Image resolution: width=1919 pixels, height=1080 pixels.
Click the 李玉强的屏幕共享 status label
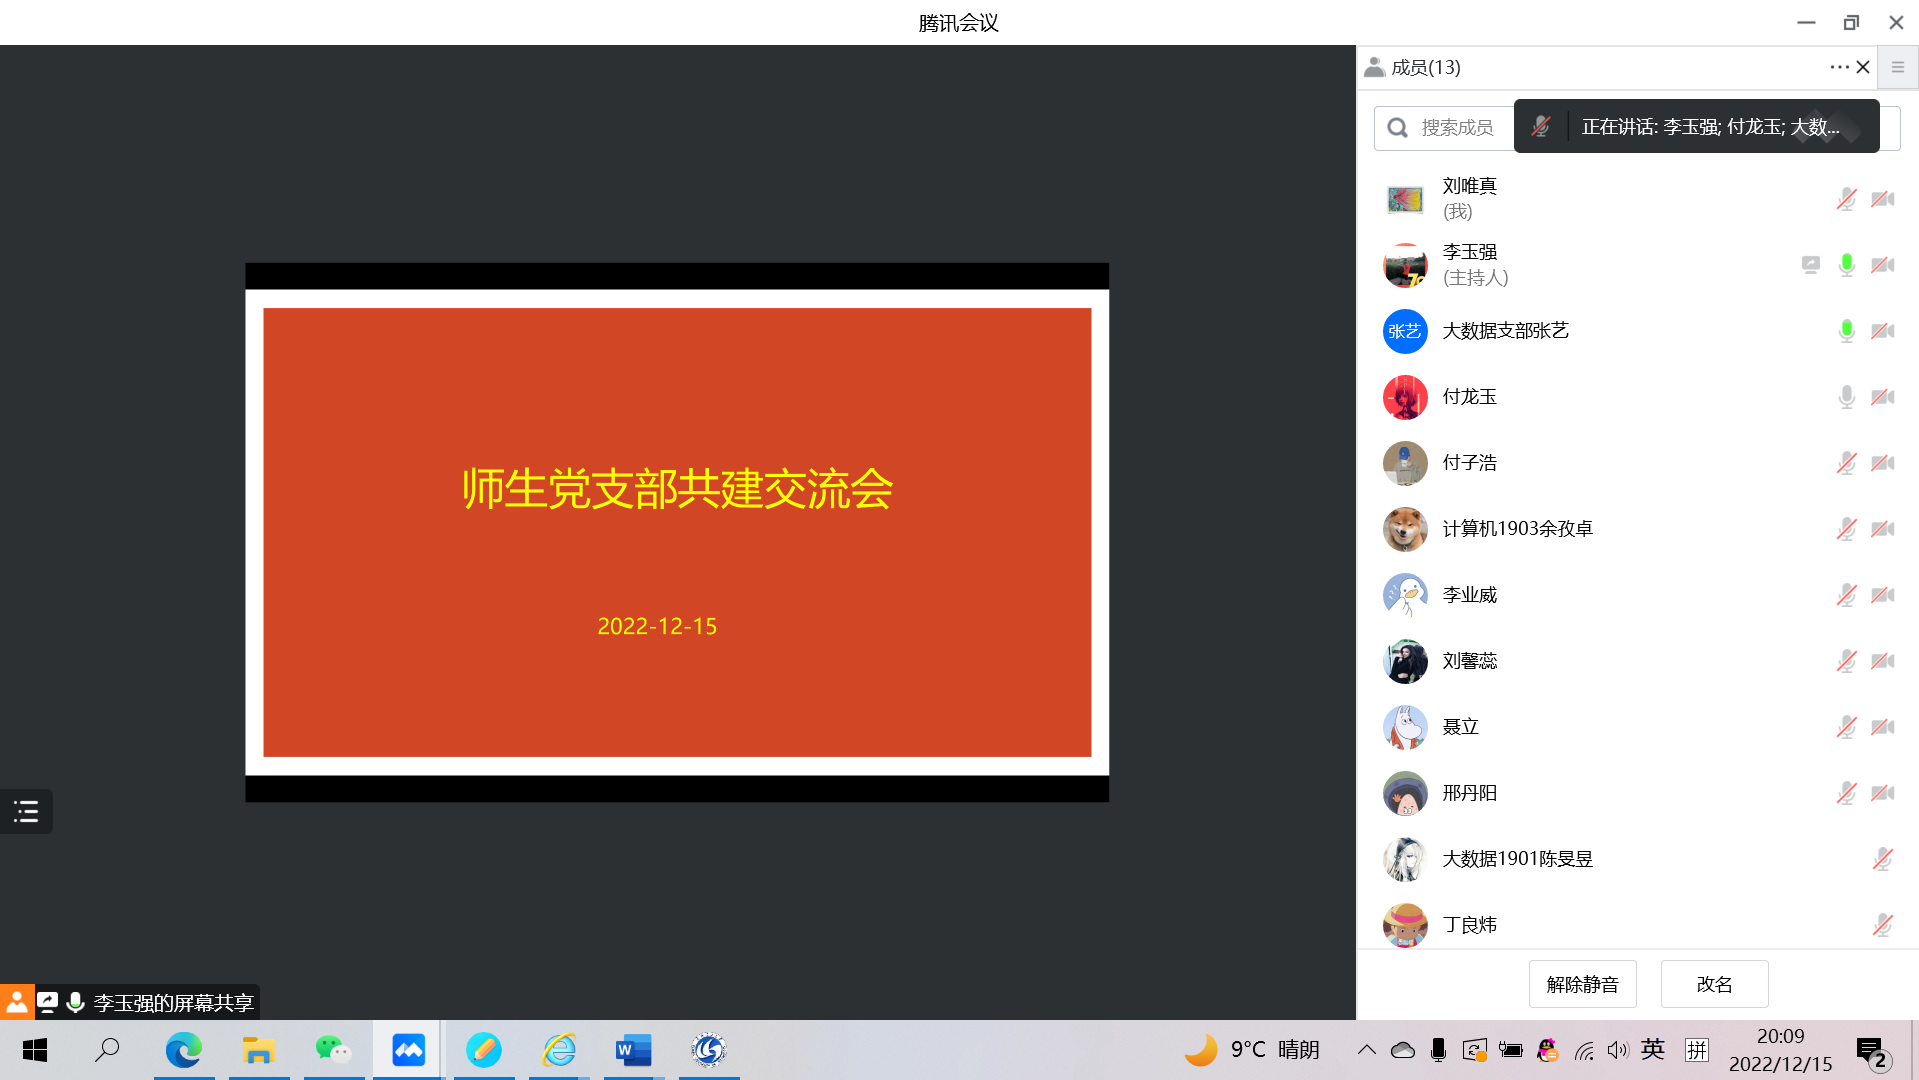[x=173, y=1003]
